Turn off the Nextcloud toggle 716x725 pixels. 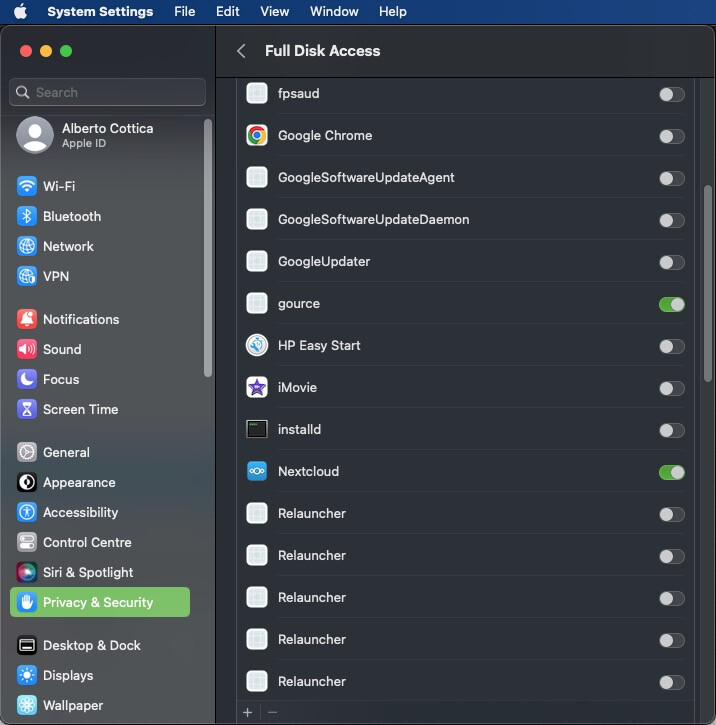click(x=671, y=472)
